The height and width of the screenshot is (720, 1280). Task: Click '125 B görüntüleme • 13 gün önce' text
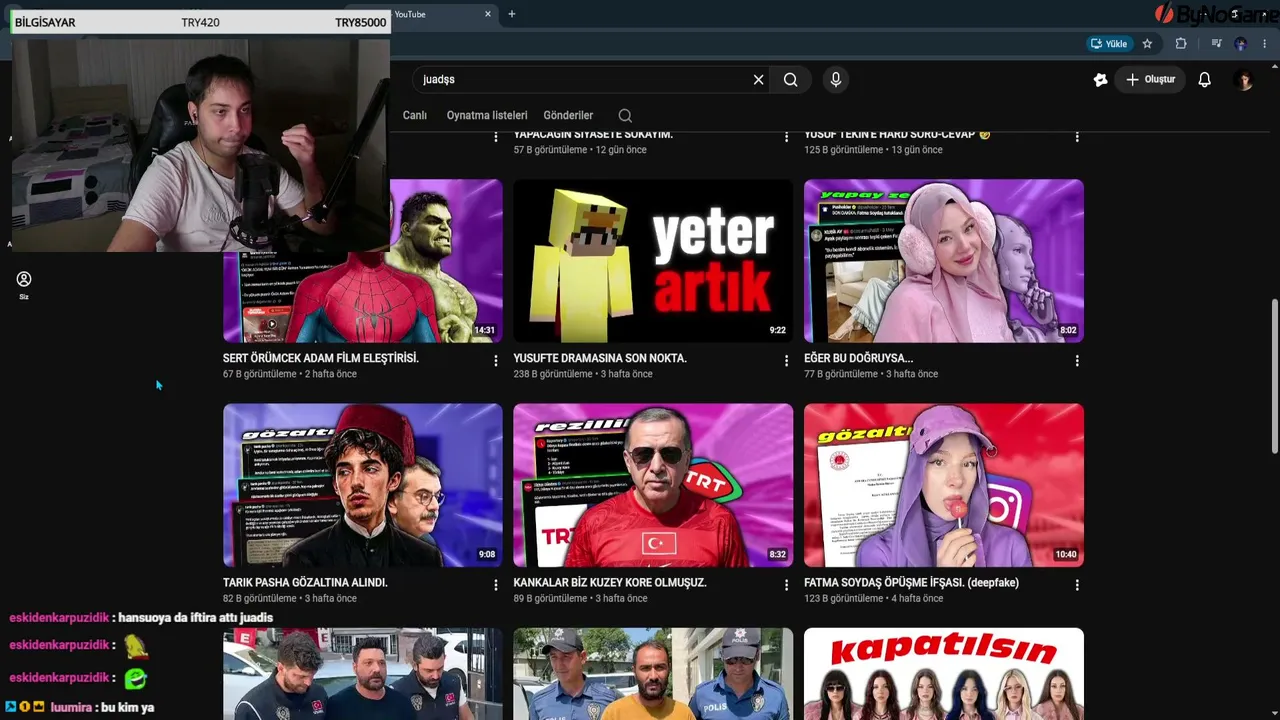point(874,150)
